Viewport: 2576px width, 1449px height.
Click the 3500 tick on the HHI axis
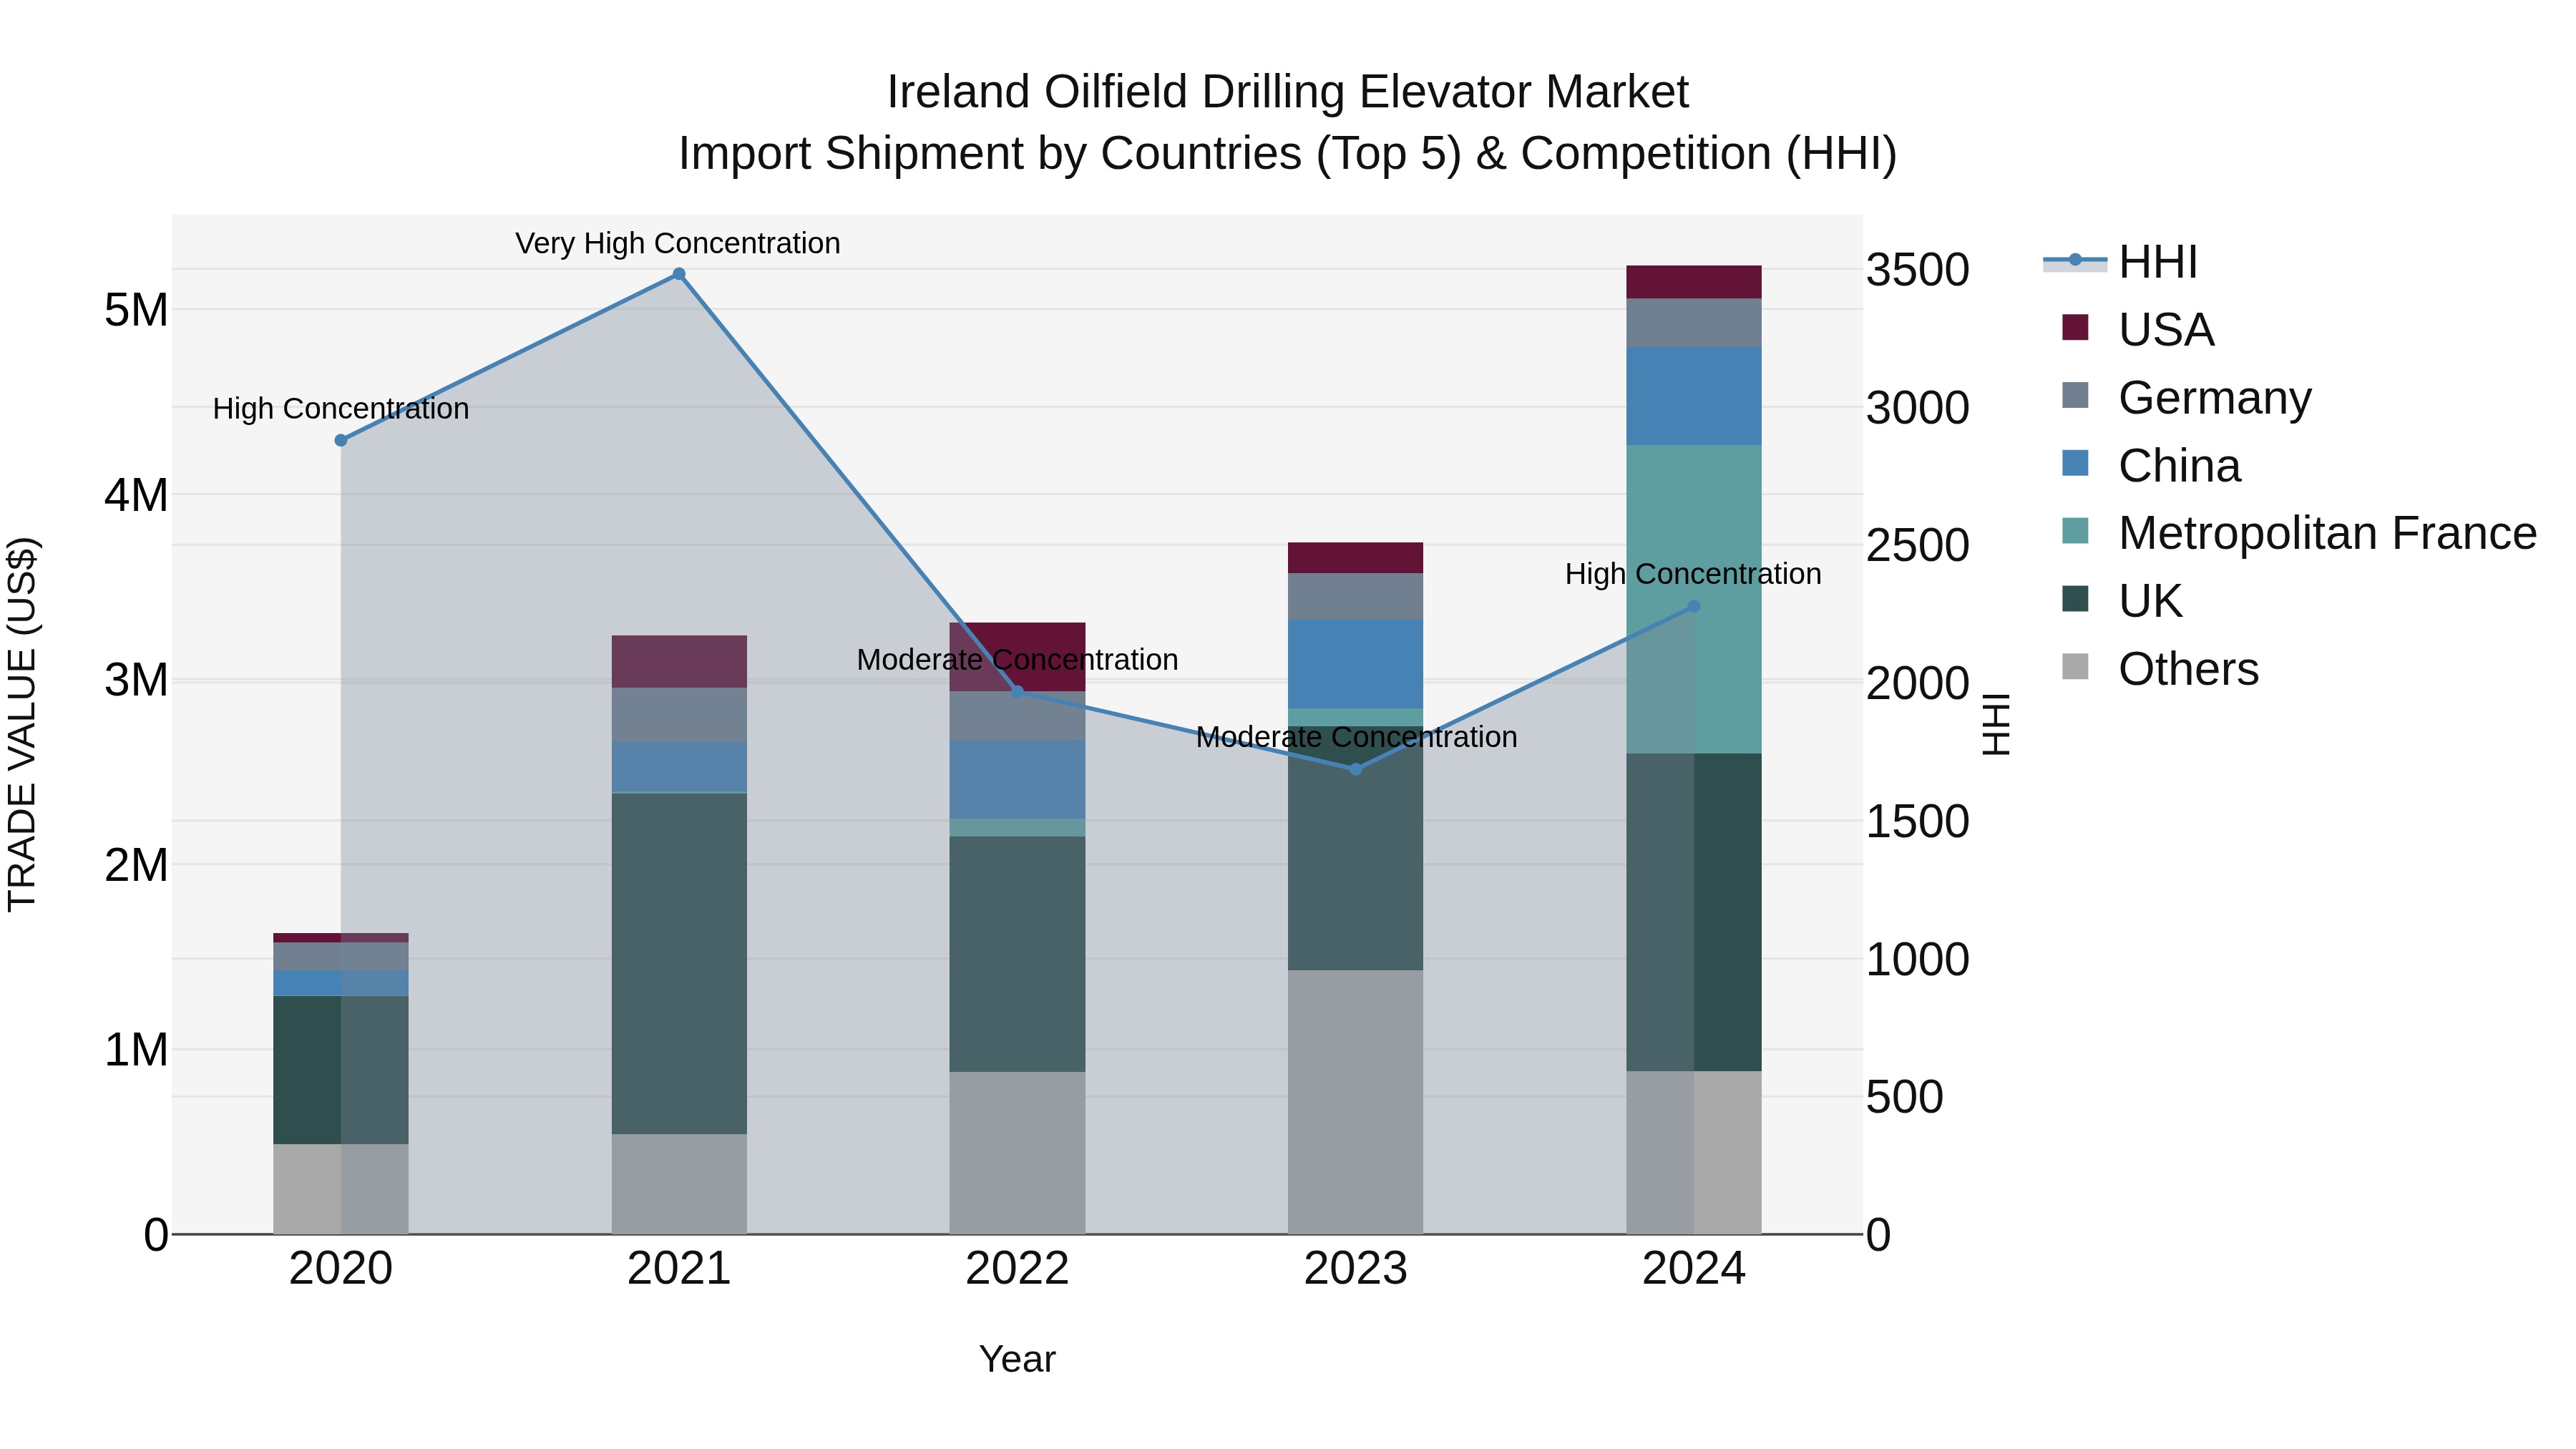coord(1918,270)
